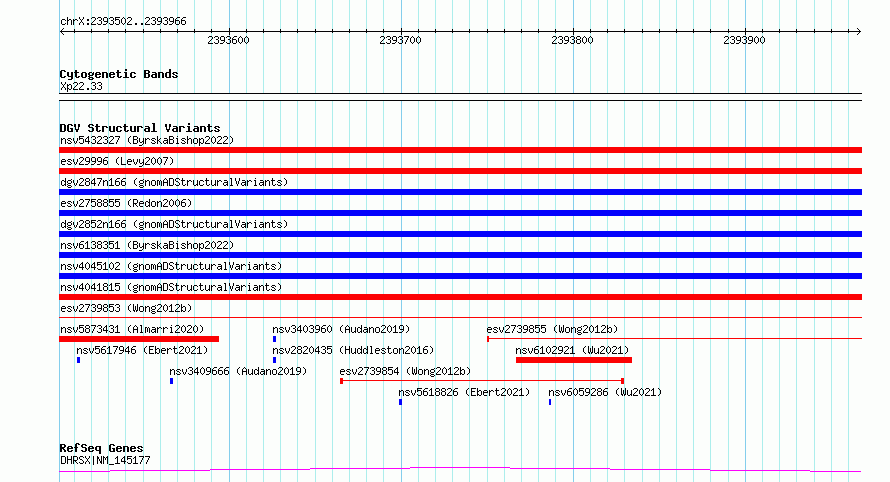Image resolution: width=890 pixels, height=482 pixels.
Task: Click the Cytogenetic Bands track title
Action: (119, 74)
